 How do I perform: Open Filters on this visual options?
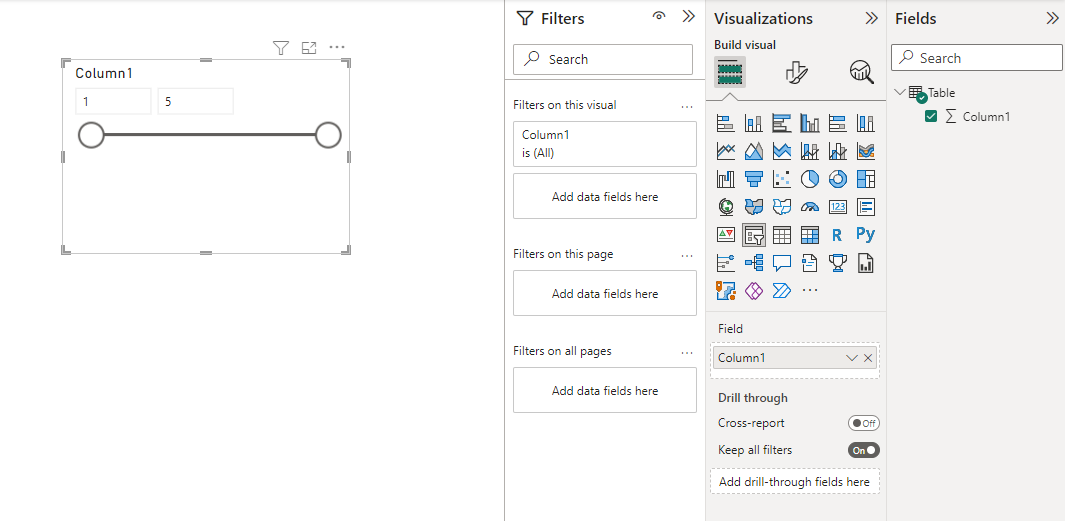687,106
